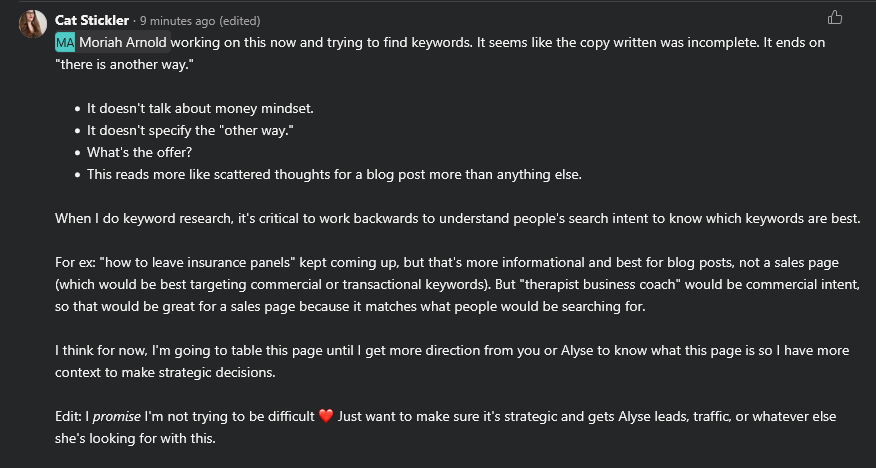Click the bullet about money mindset
Viewport: 876px width, 468px height.
[200, 108]
